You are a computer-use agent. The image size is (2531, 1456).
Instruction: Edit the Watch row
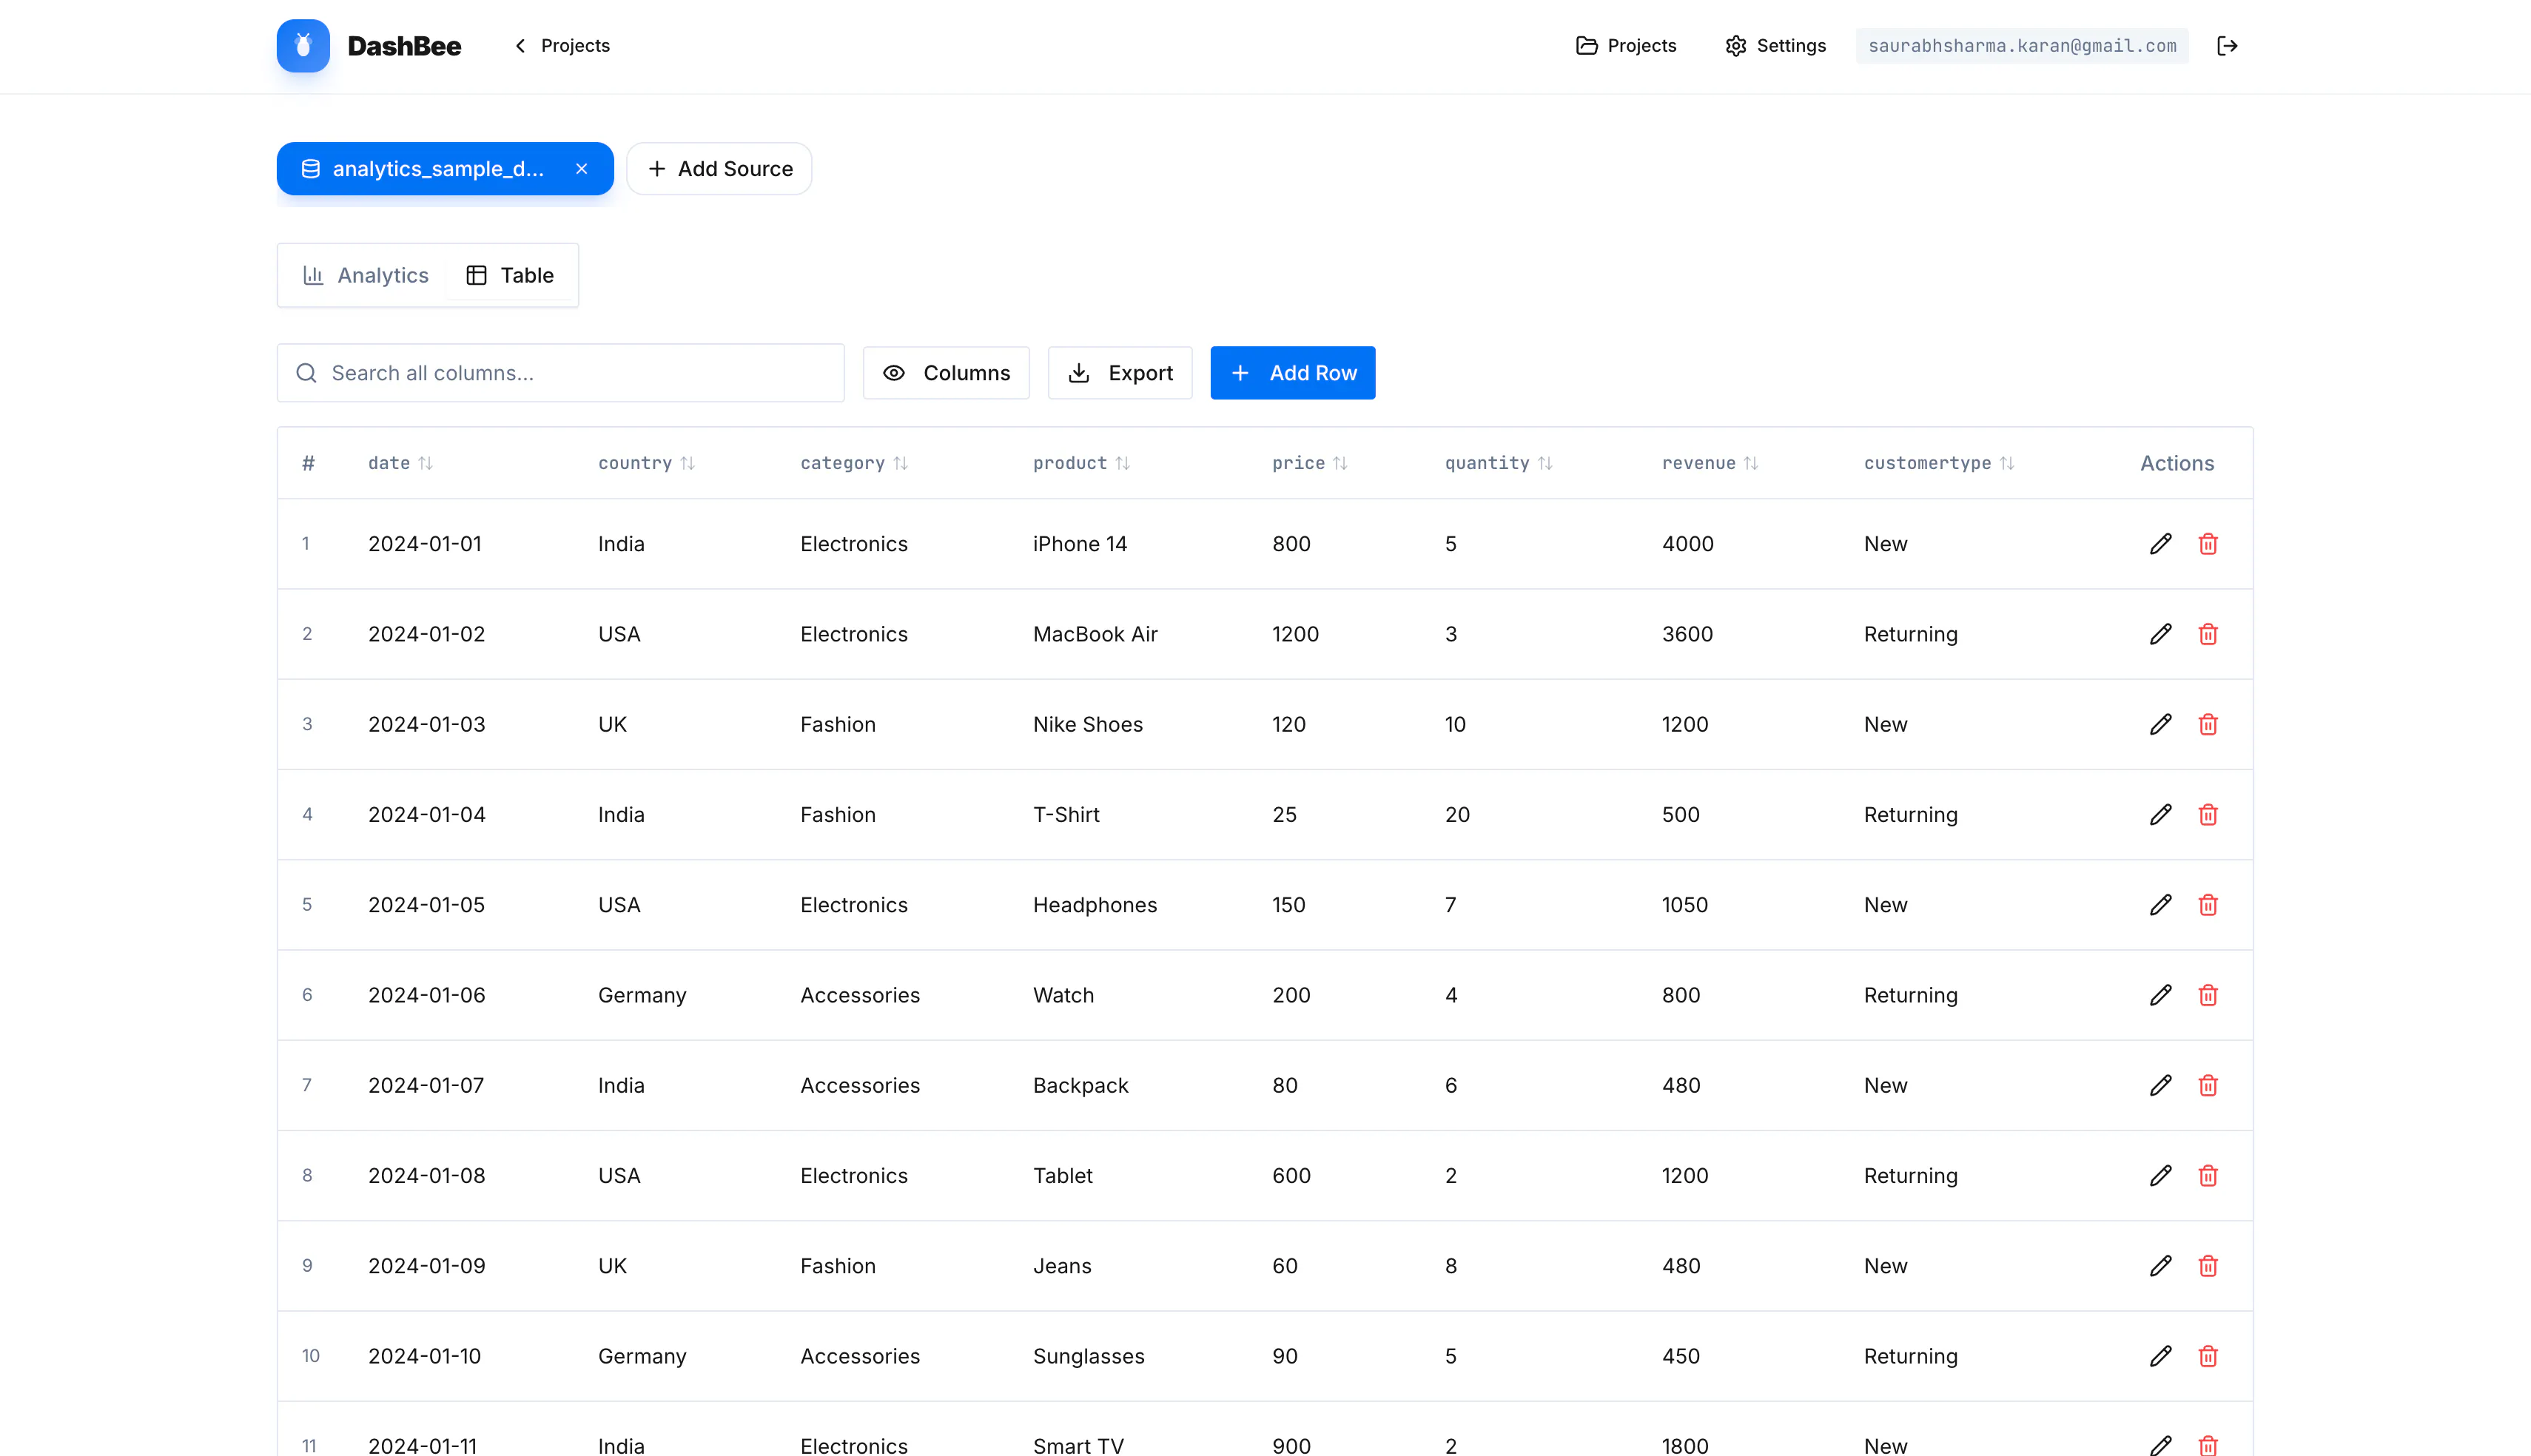coord(2161,995)
